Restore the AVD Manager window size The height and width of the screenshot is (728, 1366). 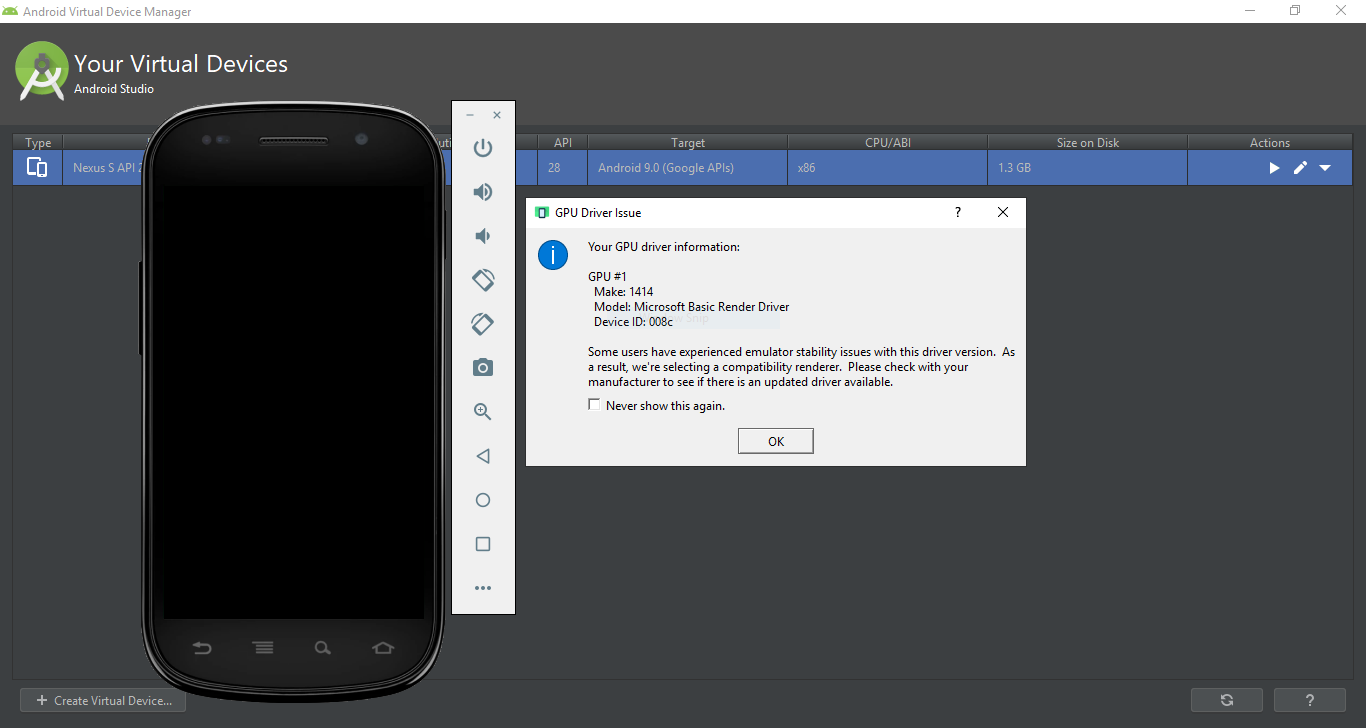click(1295, 11)
